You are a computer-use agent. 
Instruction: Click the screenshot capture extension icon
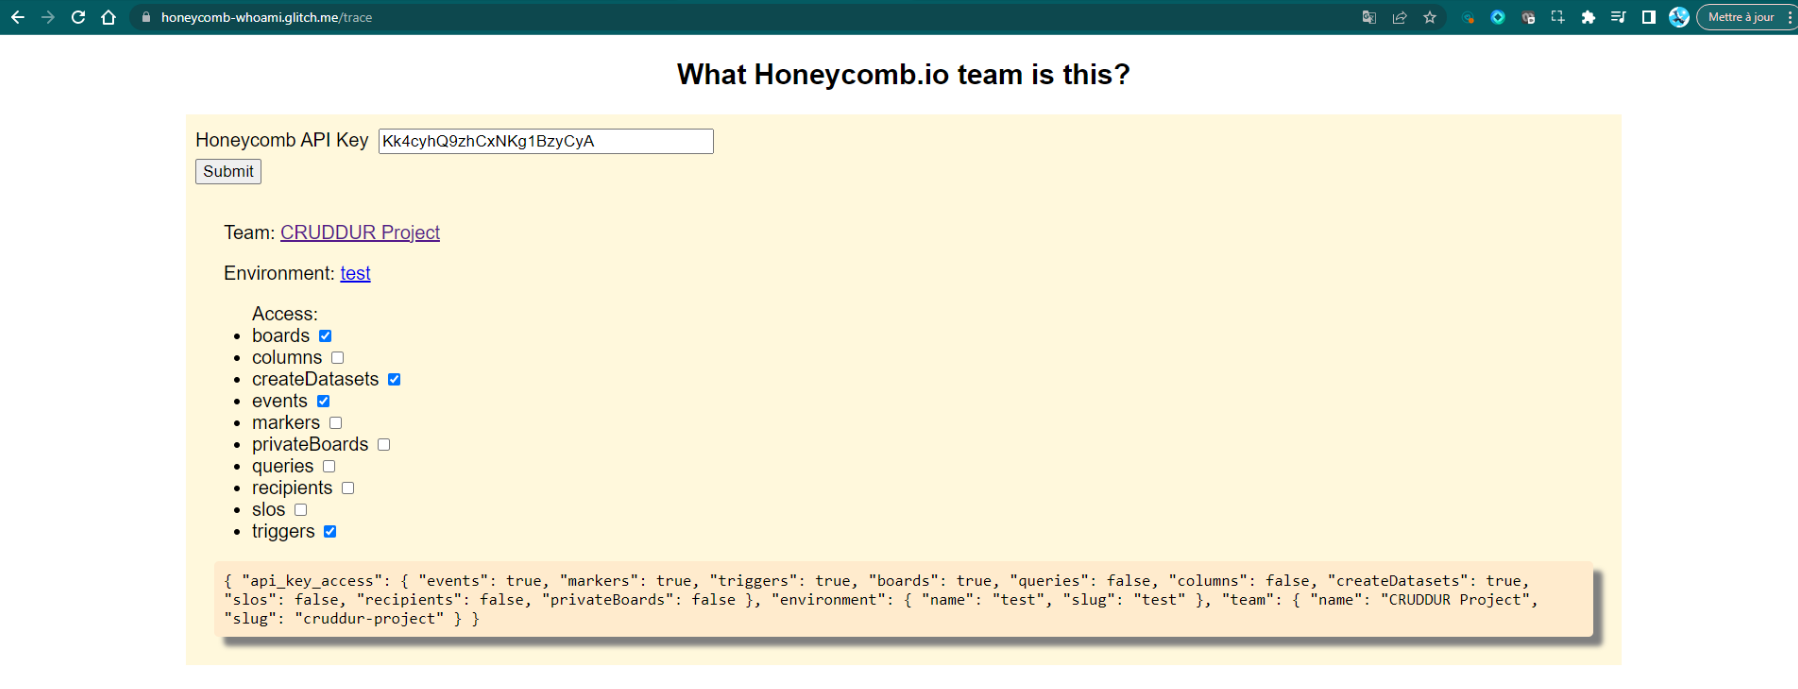(x=1558, y=17)
